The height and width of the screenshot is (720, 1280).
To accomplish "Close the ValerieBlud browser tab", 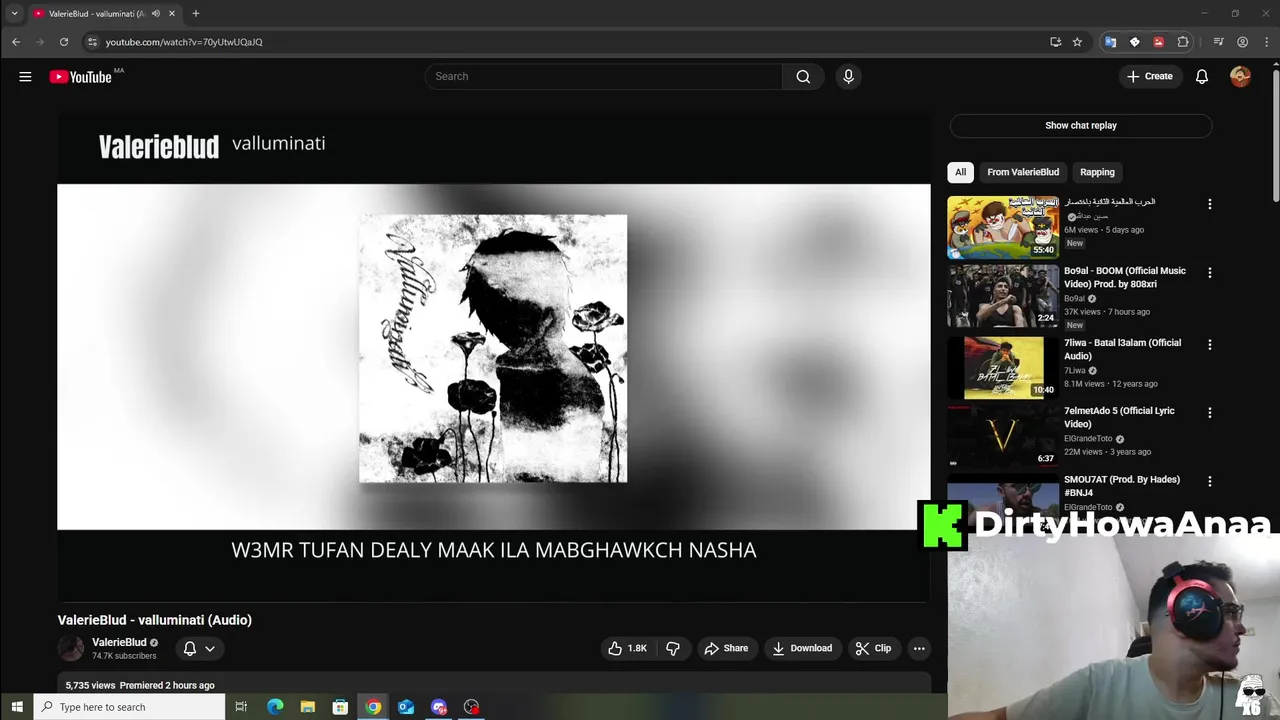I will (x=172, y=13).
